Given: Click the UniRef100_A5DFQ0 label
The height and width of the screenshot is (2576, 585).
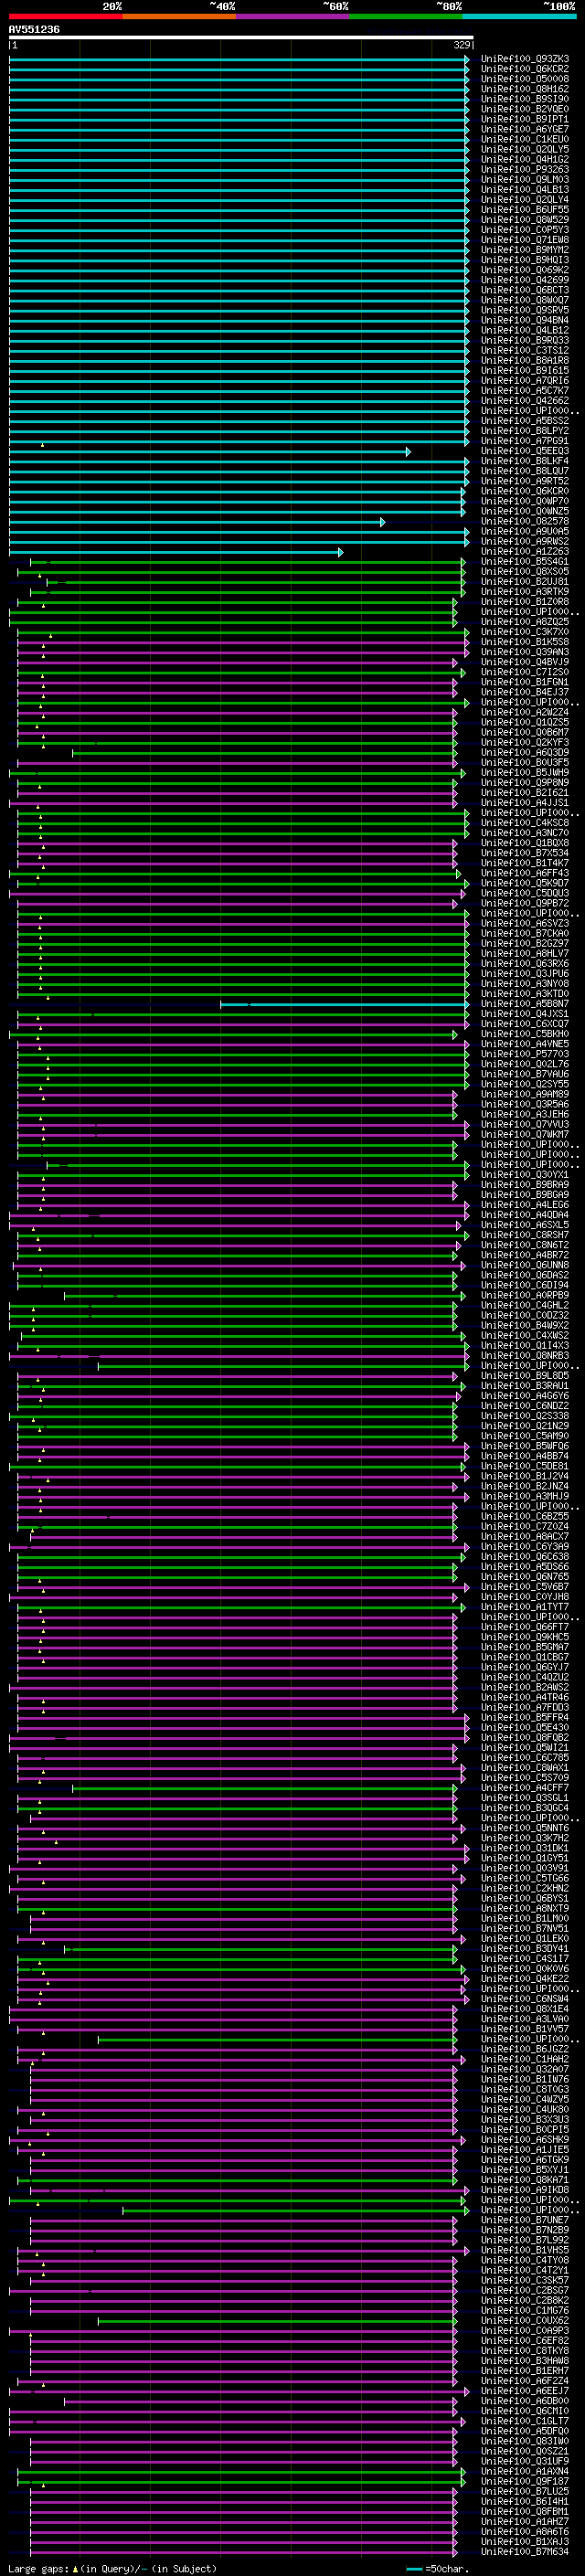Looking at the screenshot, I should pos(525,2431).
